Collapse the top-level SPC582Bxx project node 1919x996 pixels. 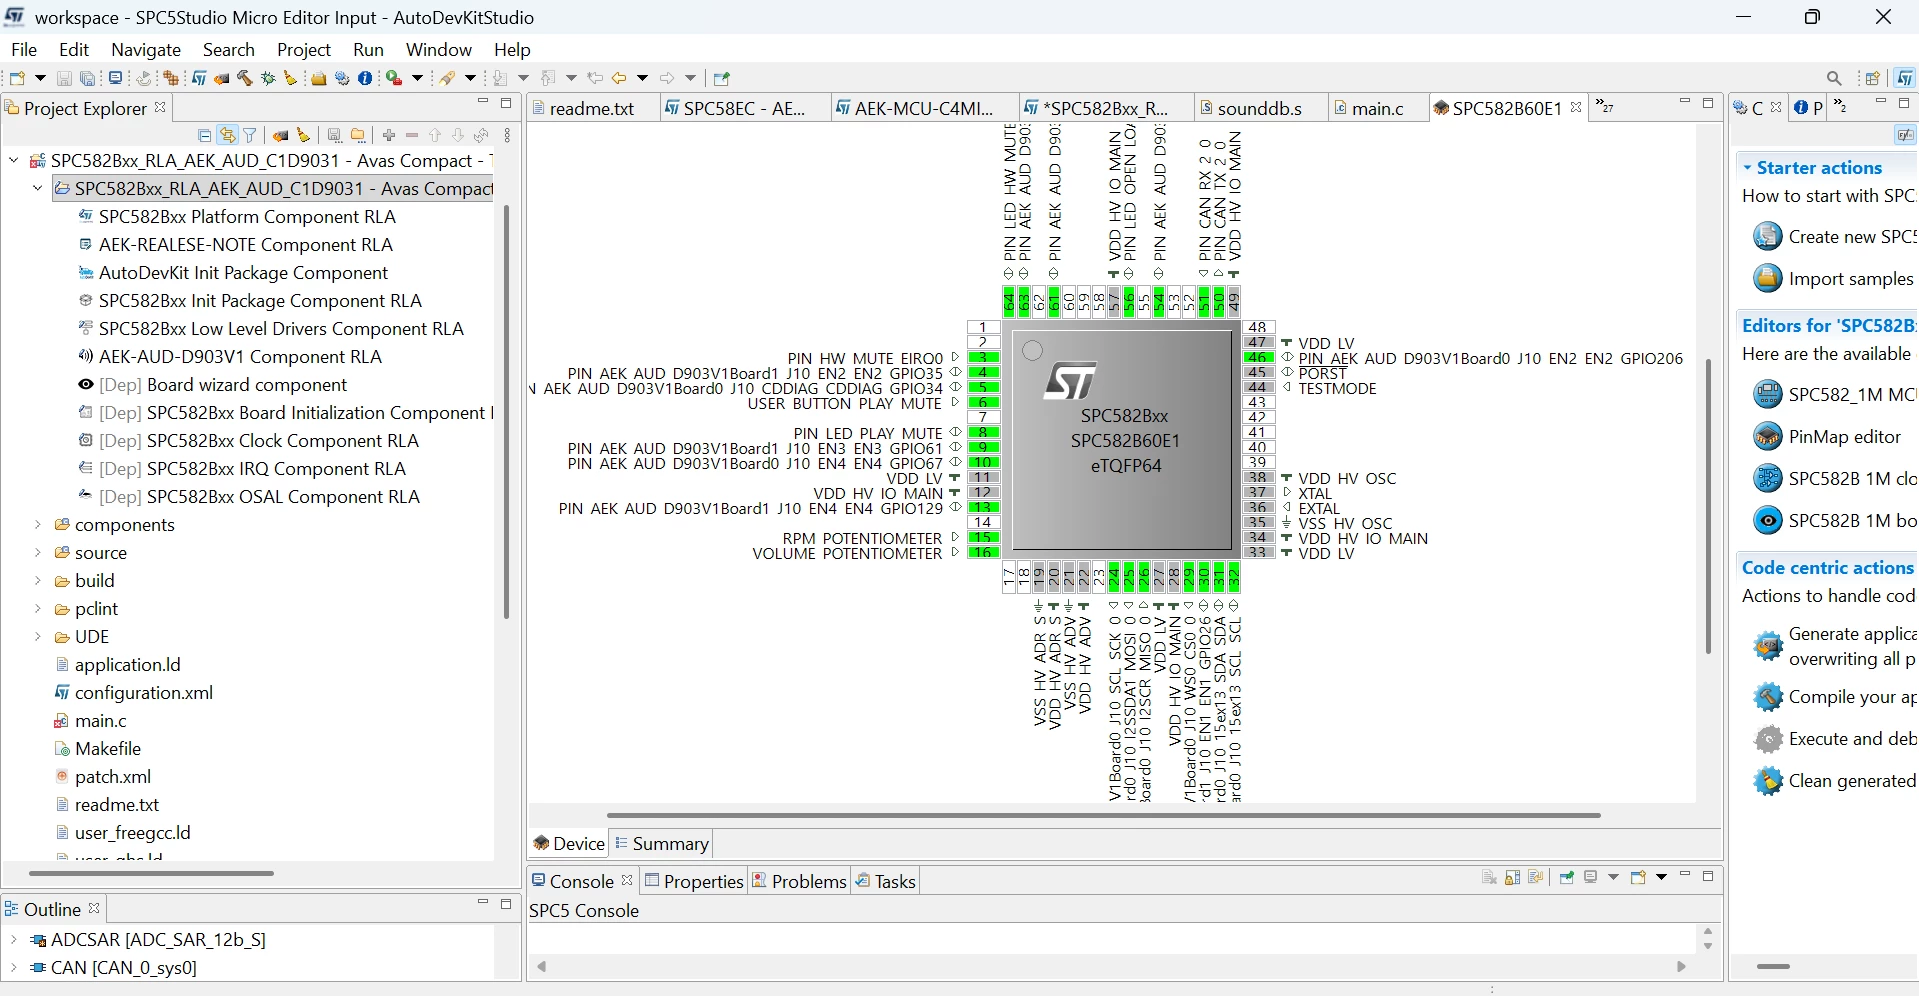click(x=13, y=160)
